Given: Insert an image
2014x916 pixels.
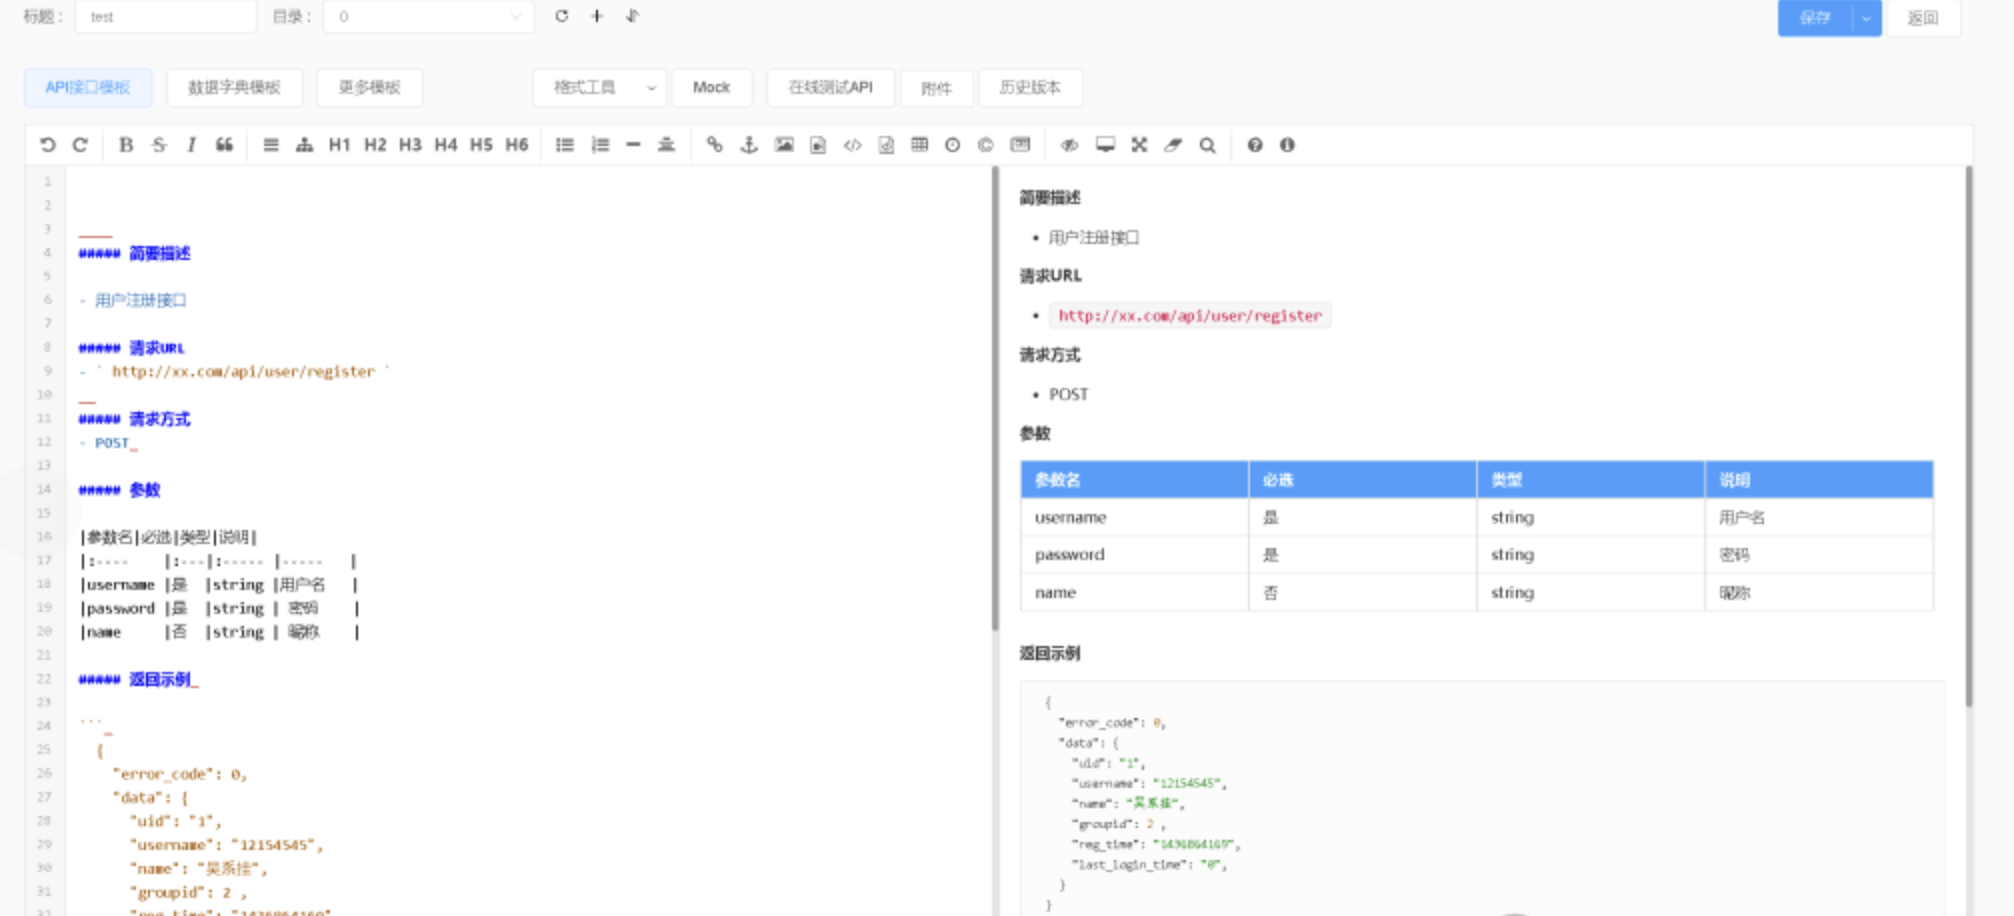Looking at the screenshot, I should [784, 145].
